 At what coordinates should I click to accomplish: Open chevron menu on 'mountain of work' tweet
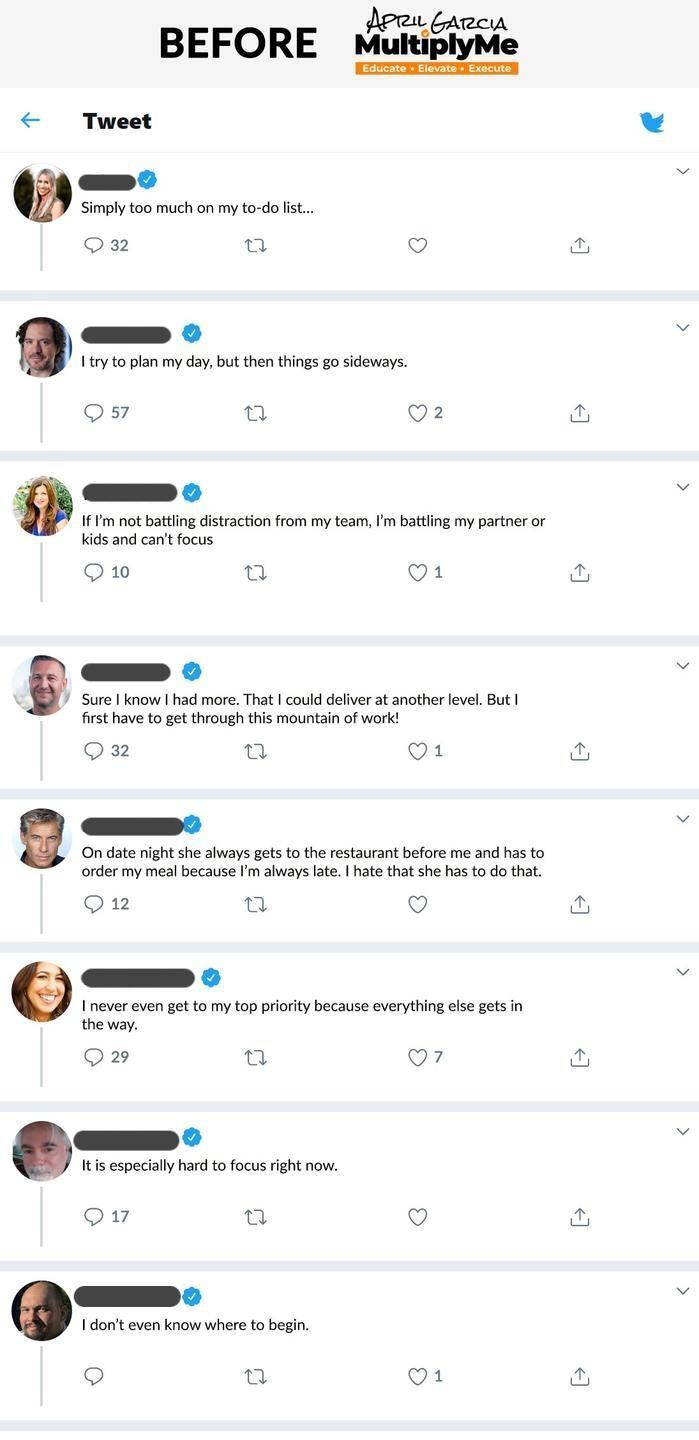(x=683, y=666)
